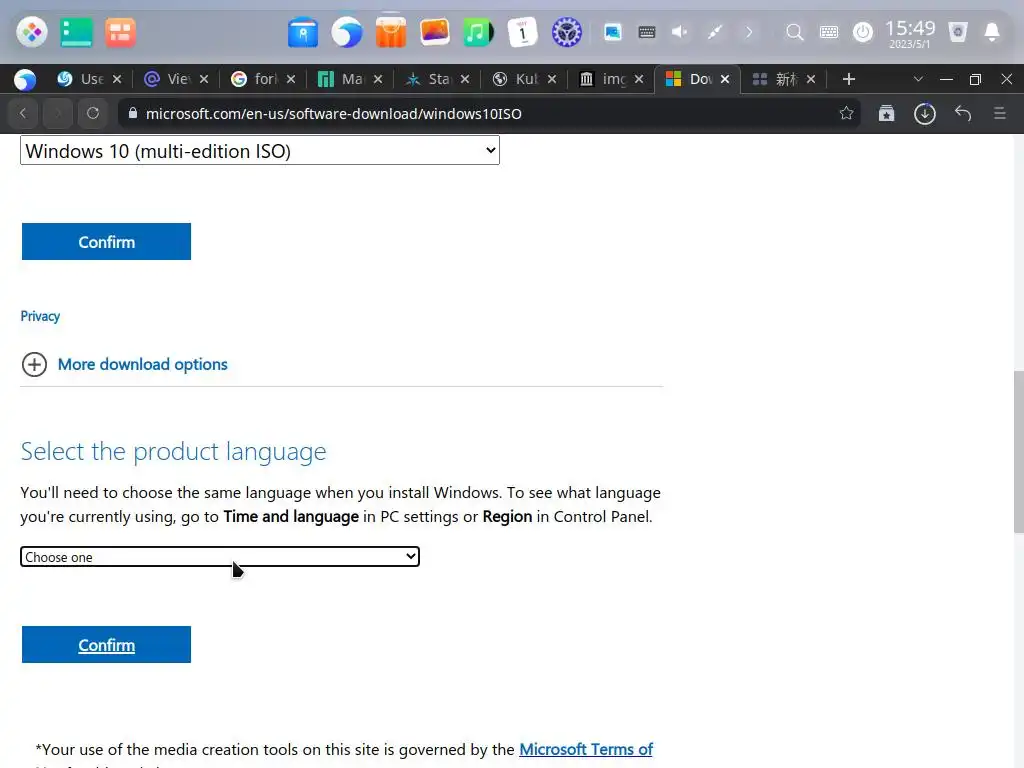Open the trash icon in the dock
The width and height of the screenshot is (1024, 768).
coord(957,32)
